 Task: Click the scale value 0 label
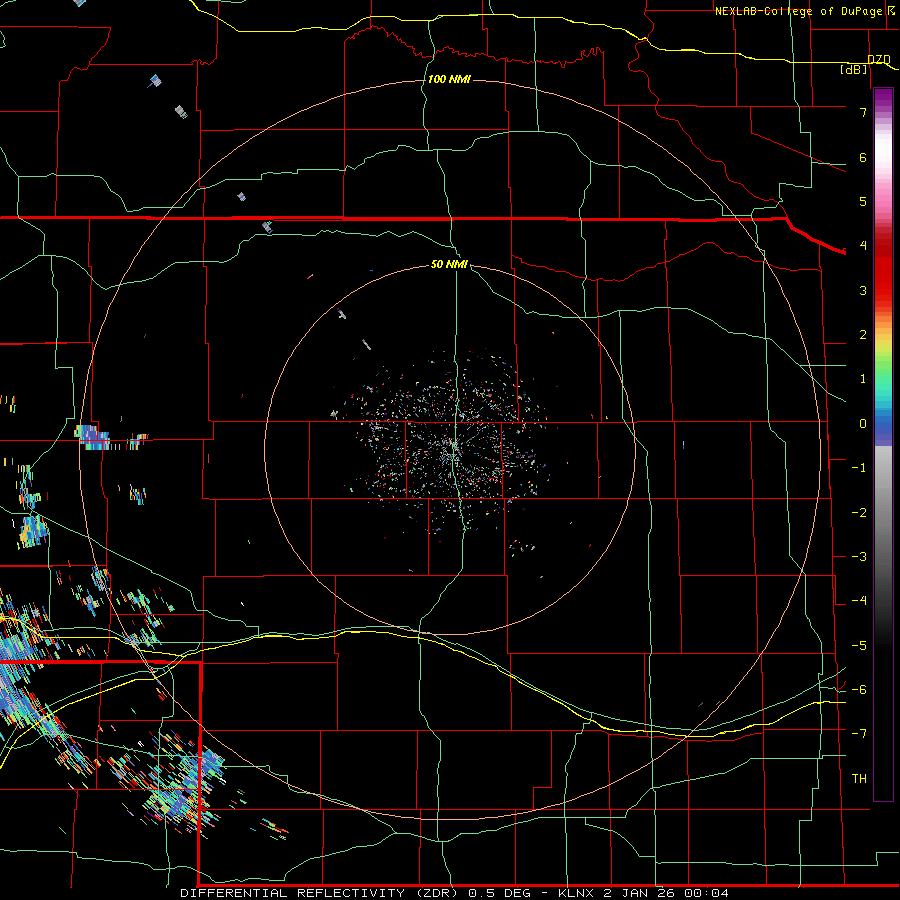[863, 424]
